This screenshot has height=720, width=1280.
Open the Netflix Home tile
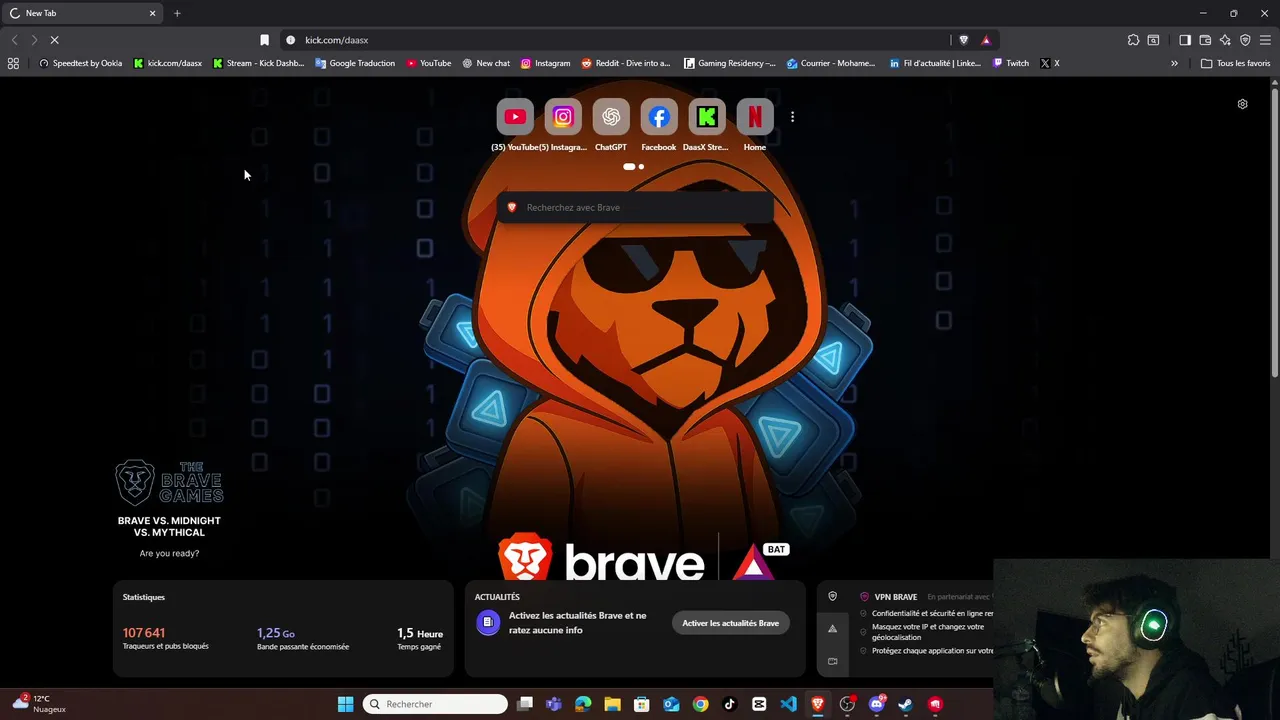(755, 117)
